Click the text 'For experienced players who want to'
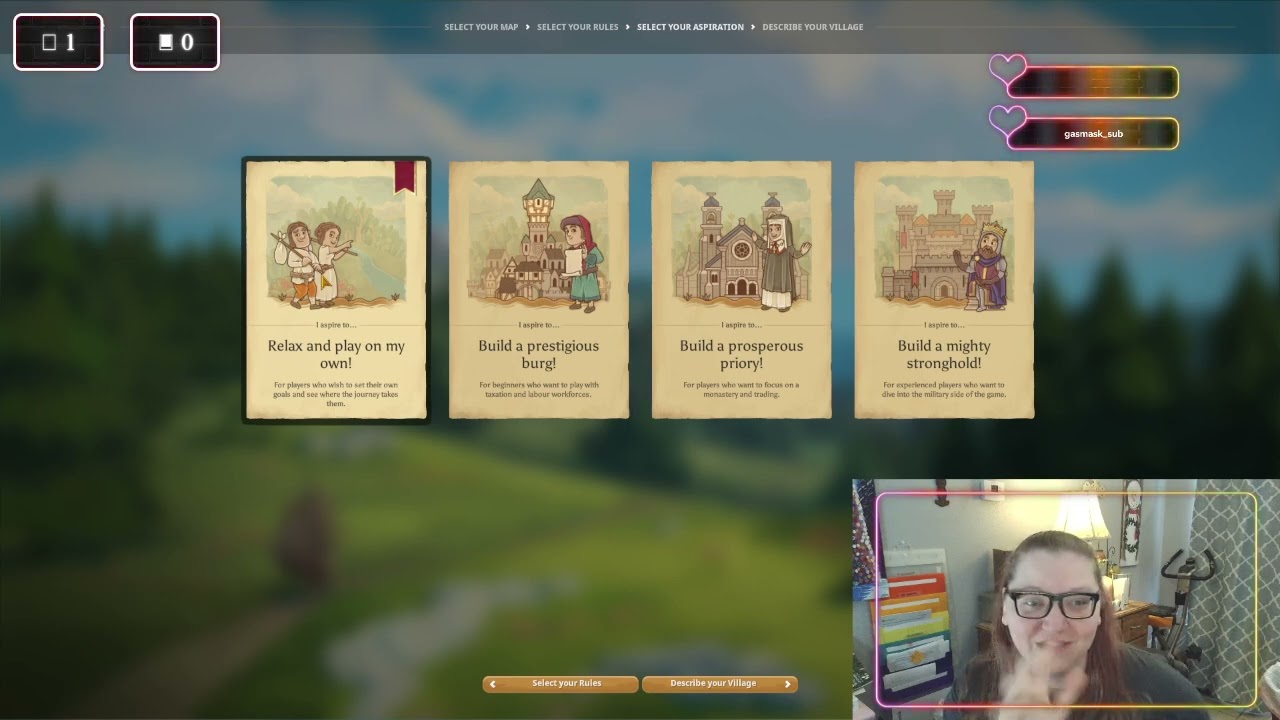This screenshot has width=1280, height=720. (x=944, y=389)
